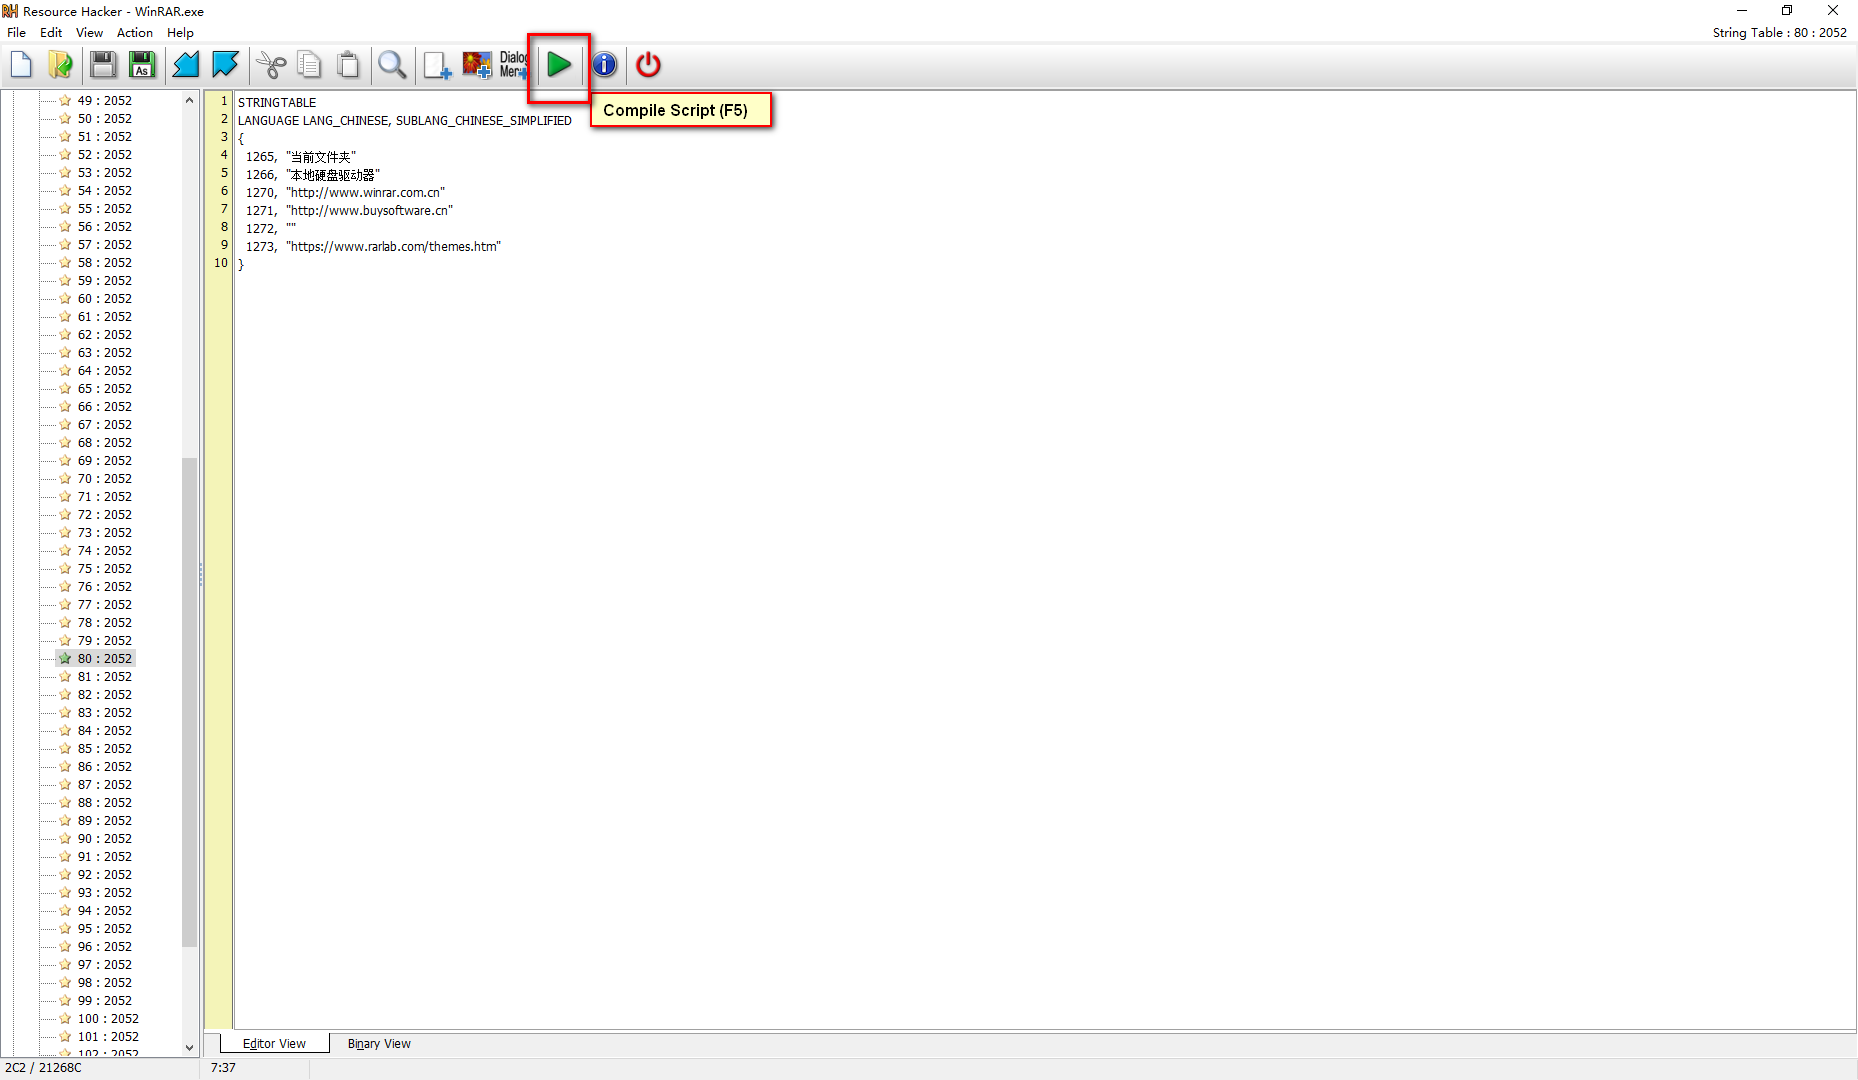
Task: Open the View menu
Action: tap(89, 33)
